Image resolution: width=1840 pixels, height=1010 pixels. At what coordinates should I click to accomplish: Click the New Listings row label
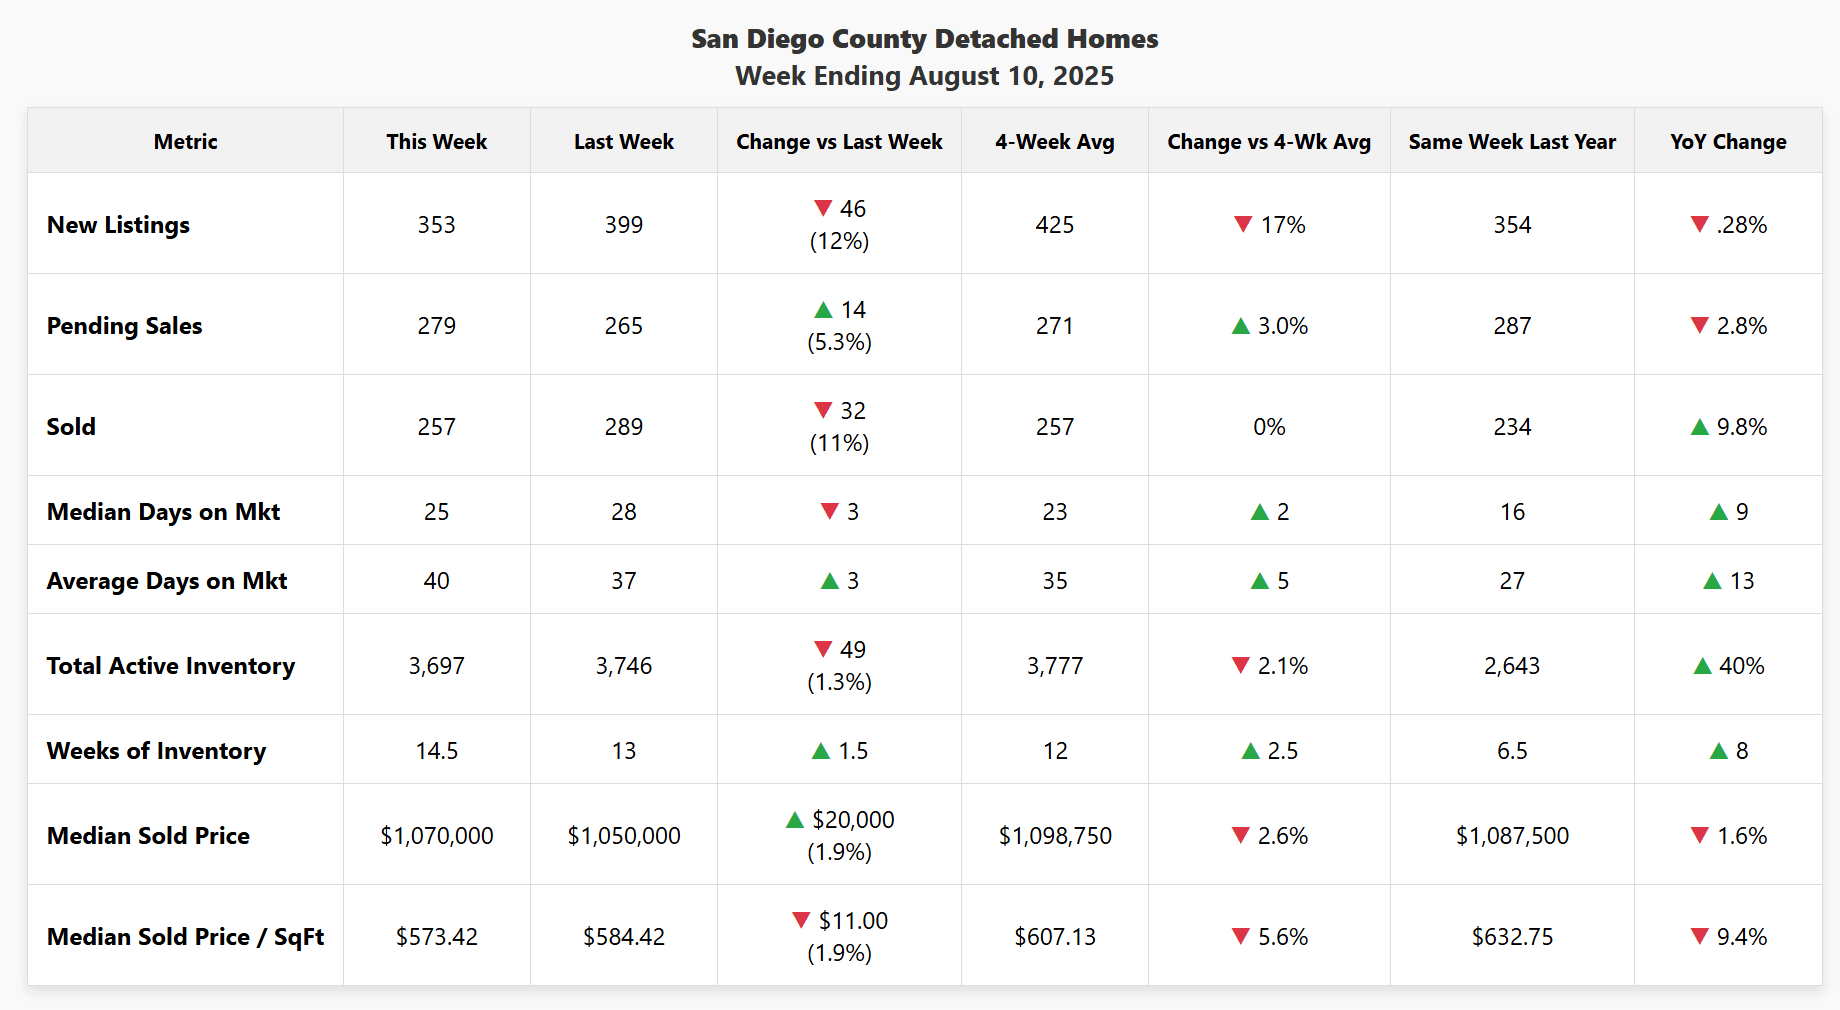coord(118,225)
